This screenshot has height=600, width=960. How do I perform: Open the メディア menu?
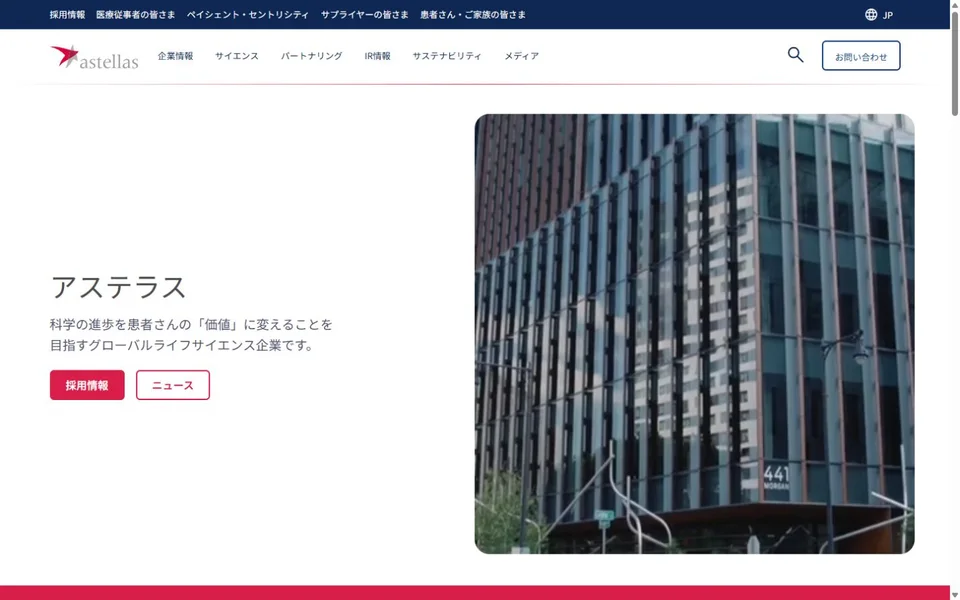pos(522,56)
